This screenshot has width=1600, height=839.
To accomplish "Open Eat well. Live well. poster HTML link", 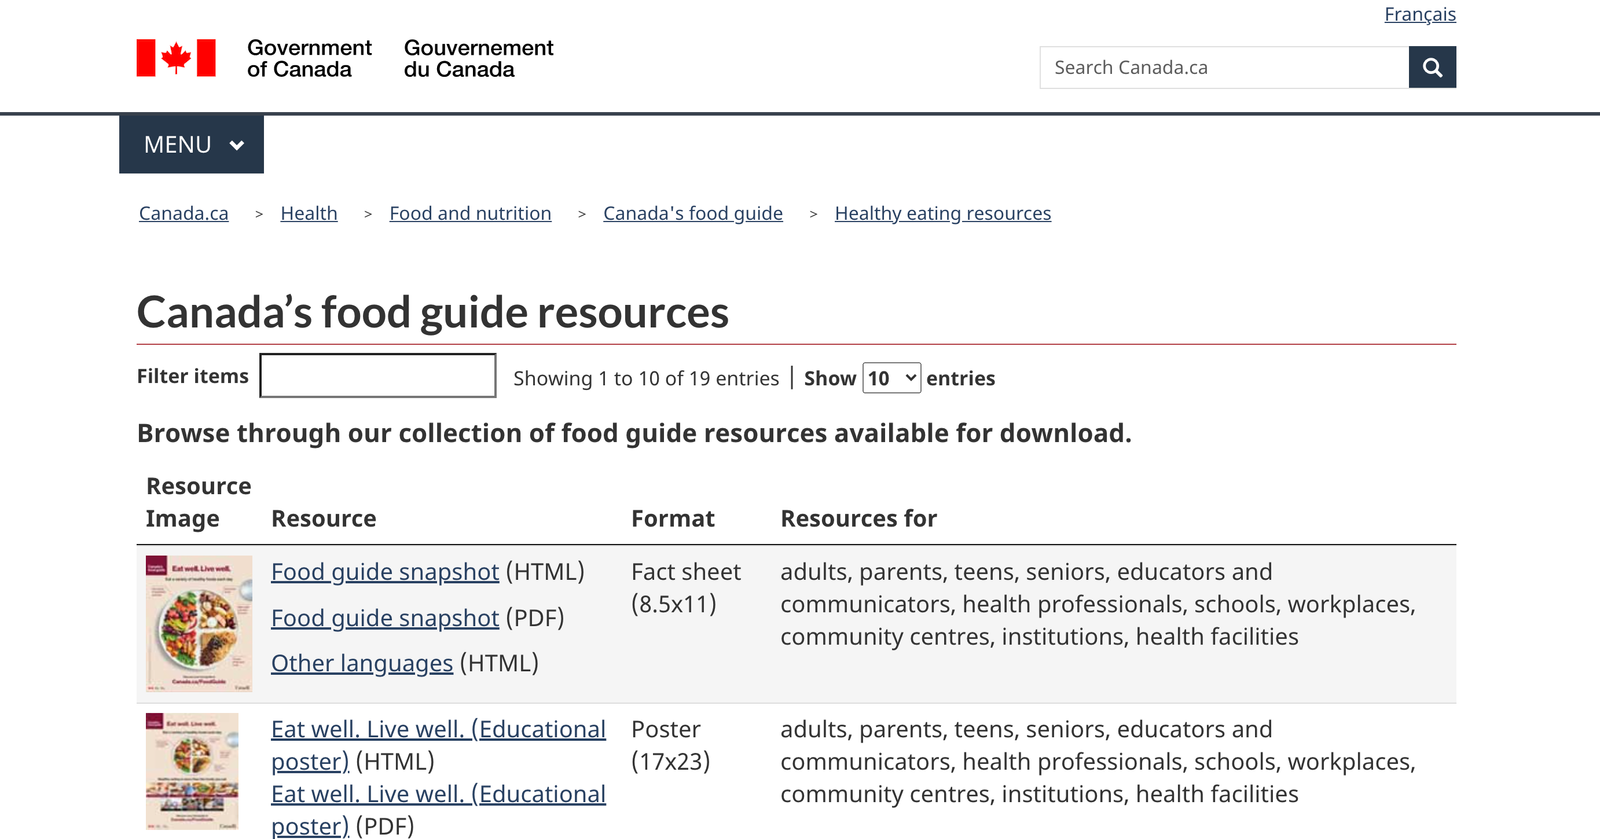I will [438, 730].
